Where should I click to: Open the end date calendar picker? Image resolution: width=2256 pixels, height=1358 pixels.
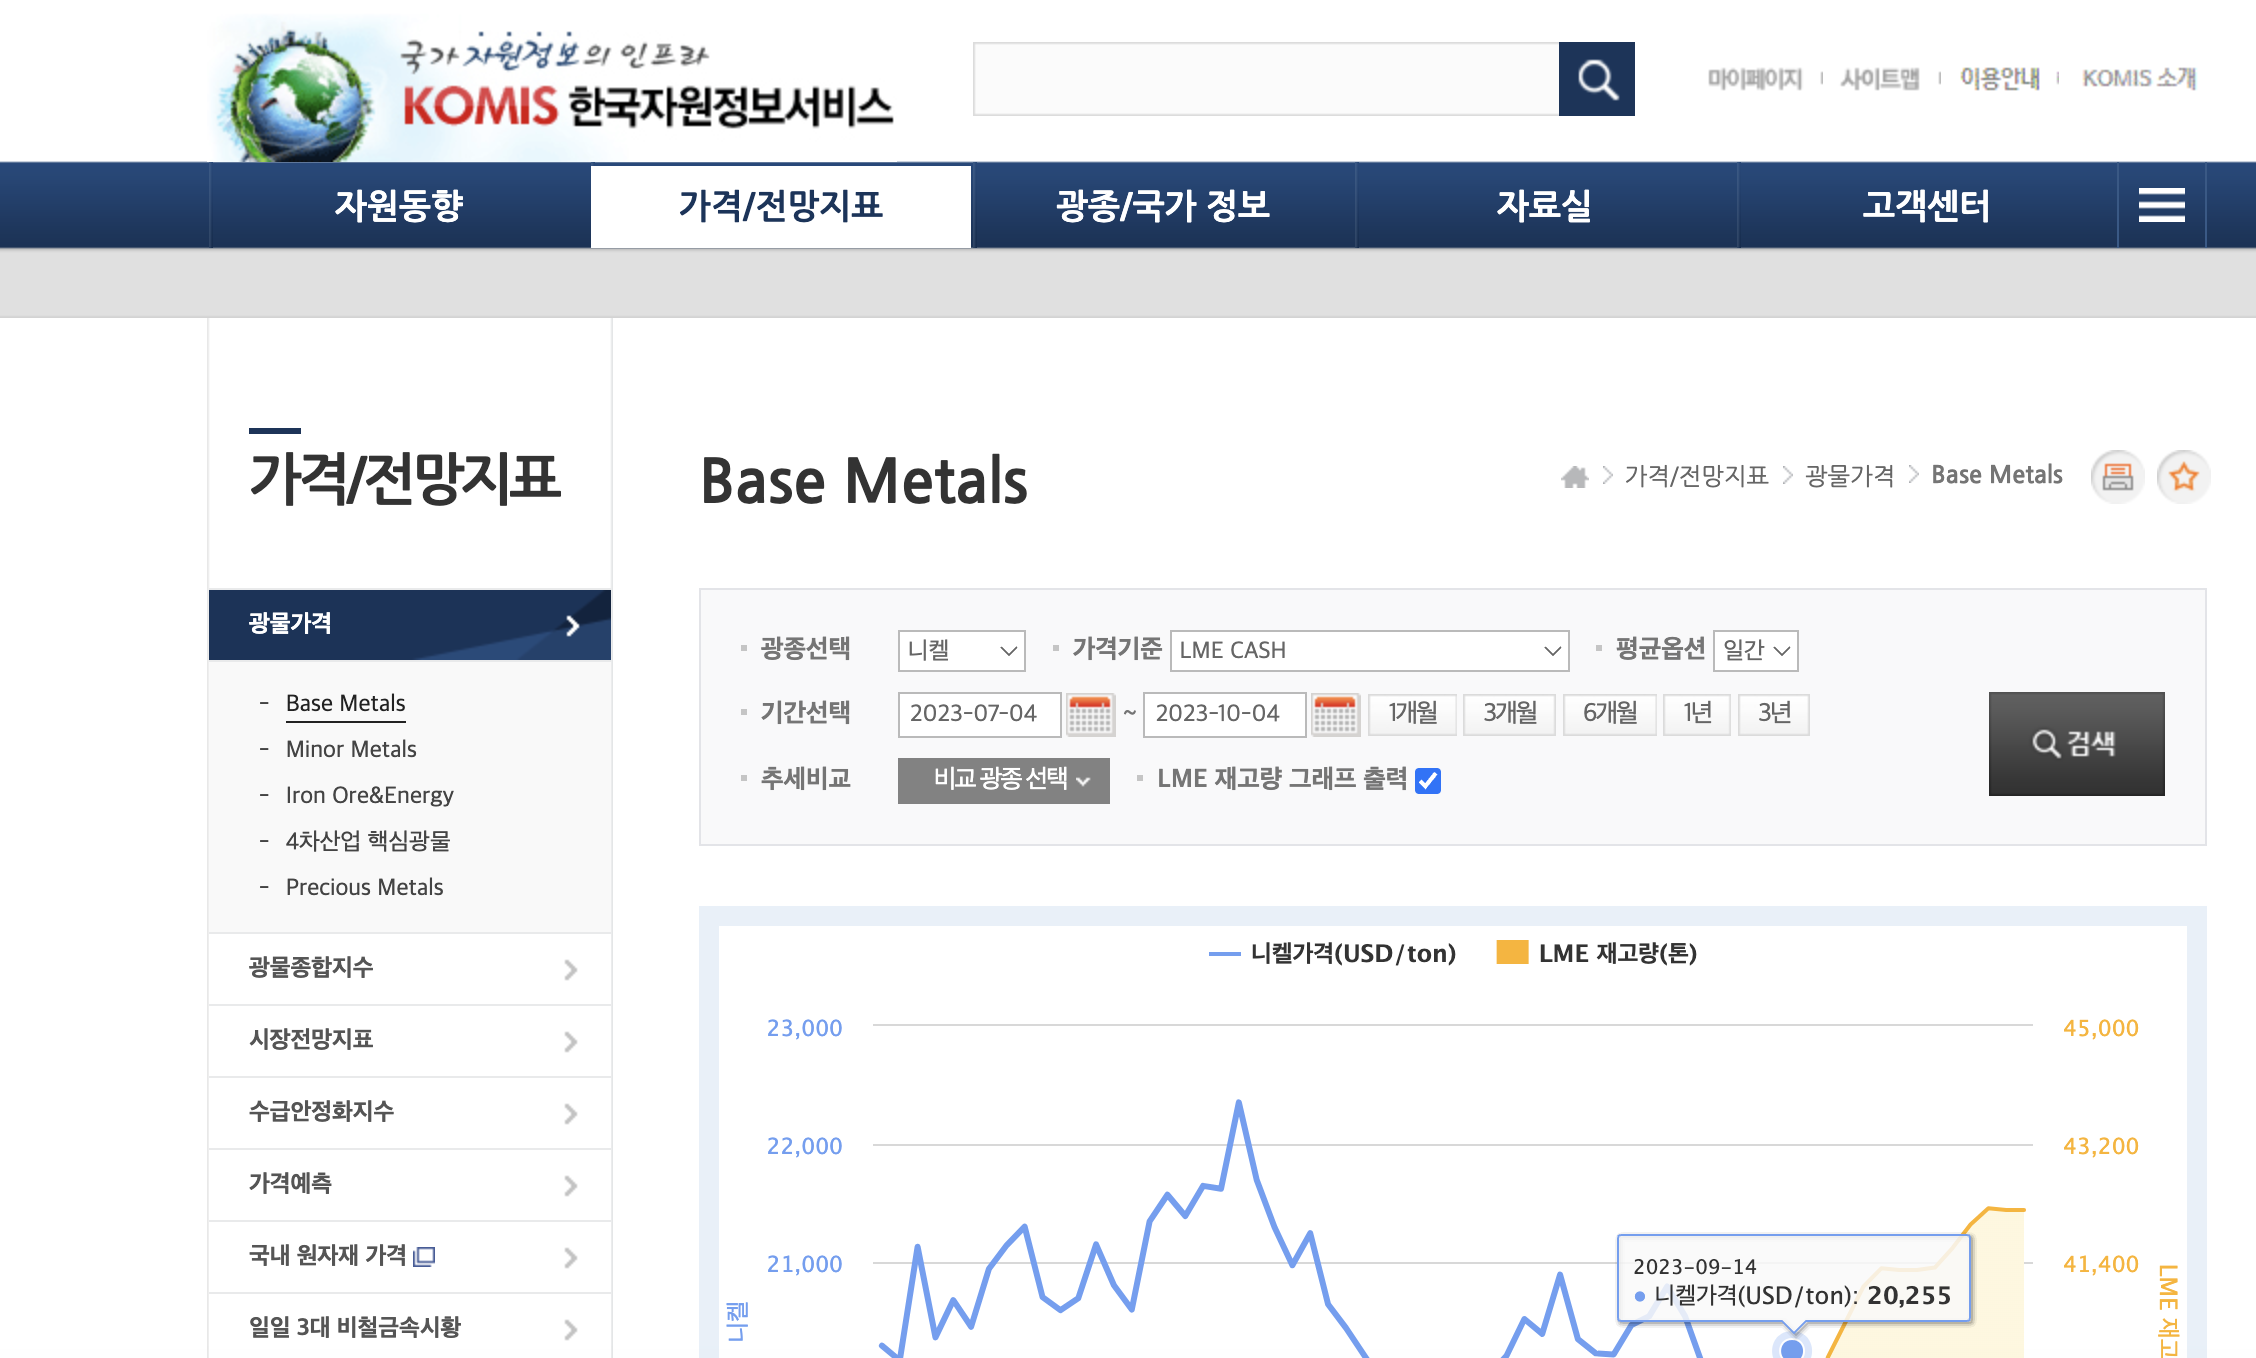[x=1335, y=714]
